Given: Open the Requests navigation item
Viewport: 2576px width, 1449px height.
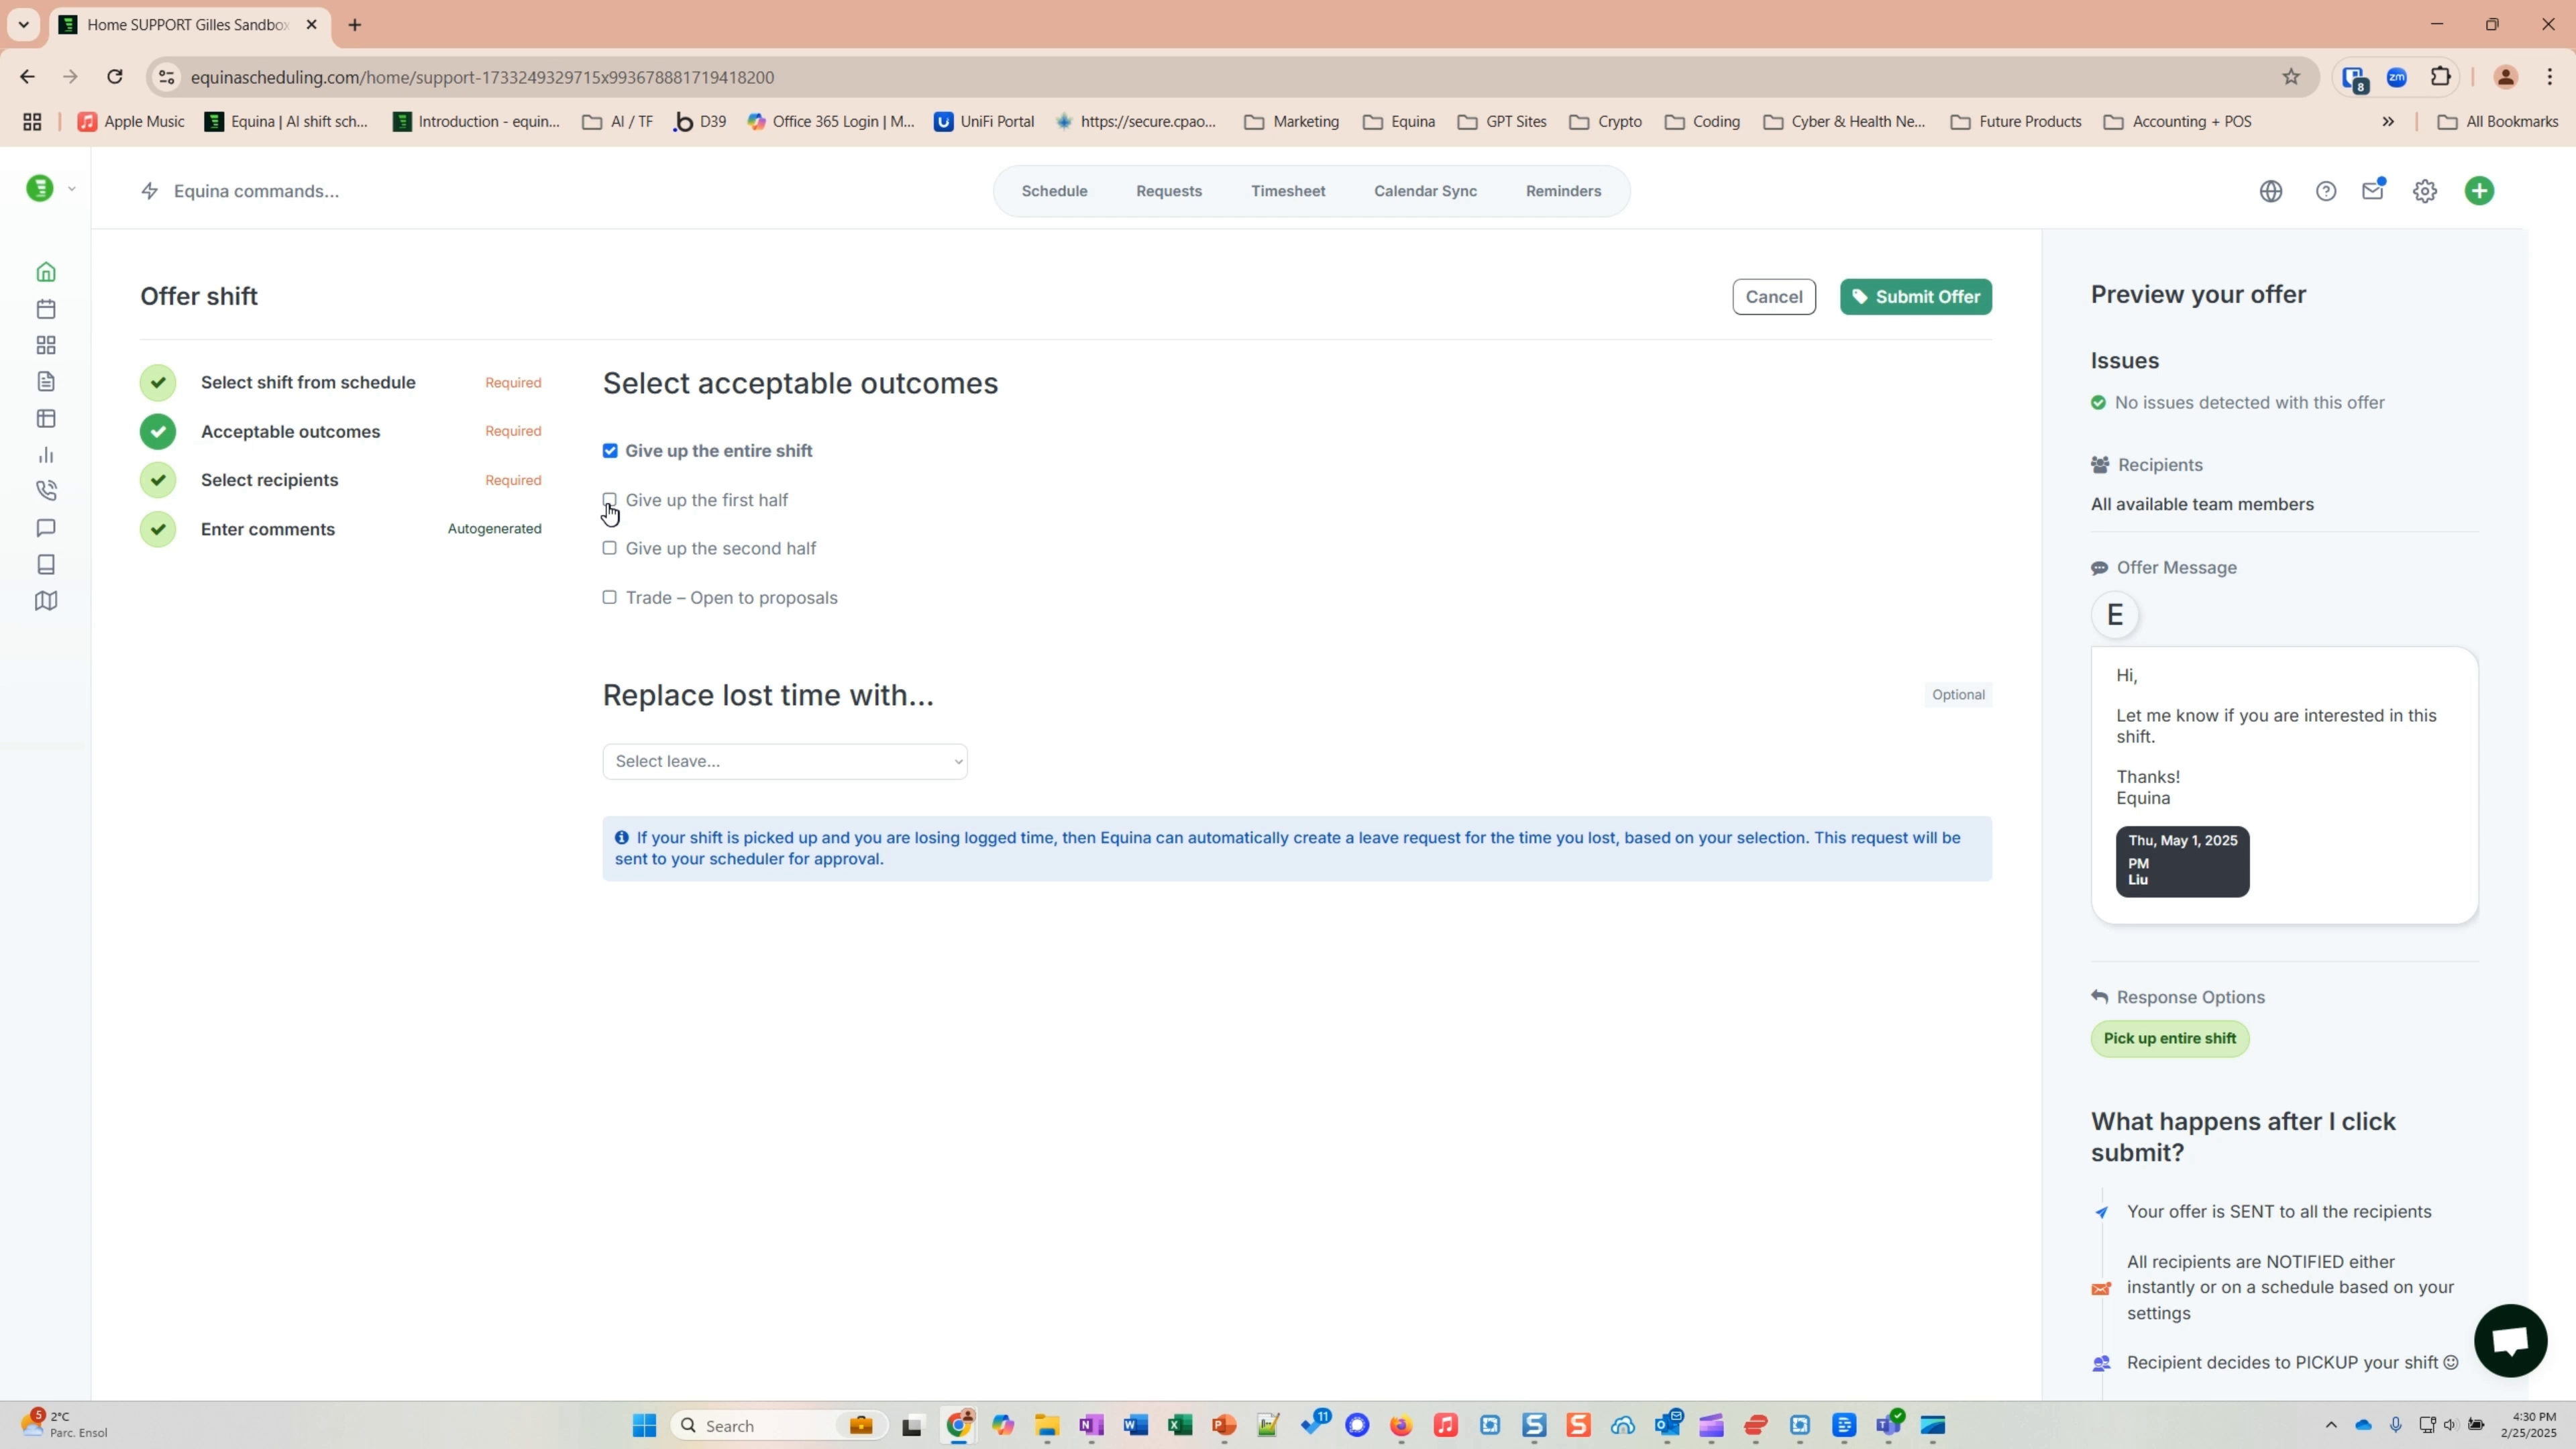Looking at the screenshot, I should 1169,190.
